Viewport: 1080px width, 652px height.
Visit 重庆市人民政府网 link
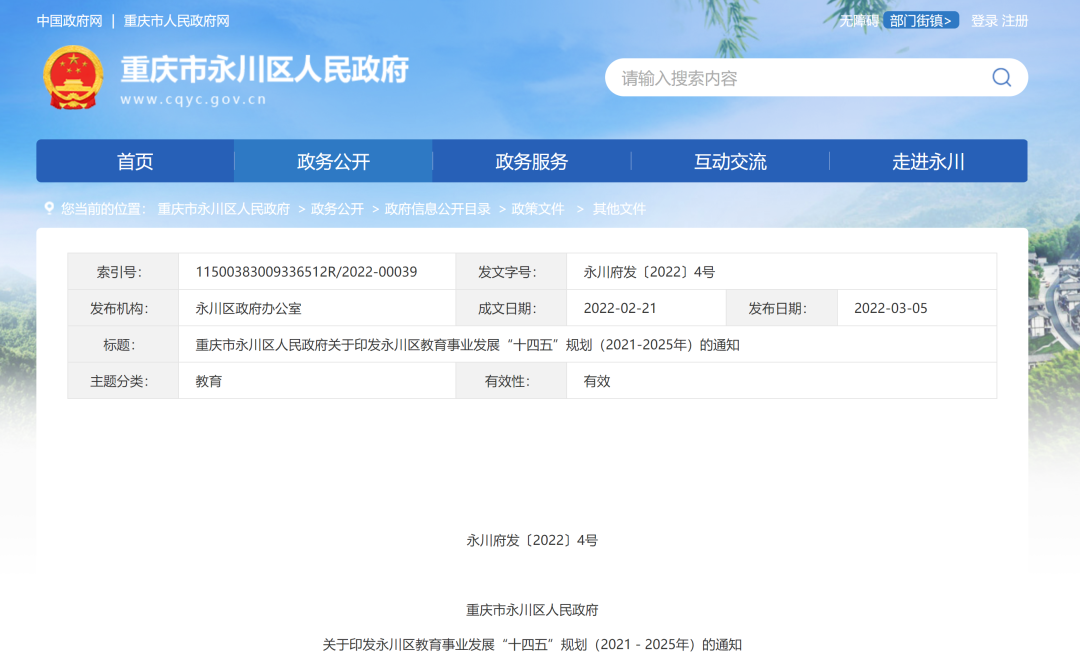point(175,19)
